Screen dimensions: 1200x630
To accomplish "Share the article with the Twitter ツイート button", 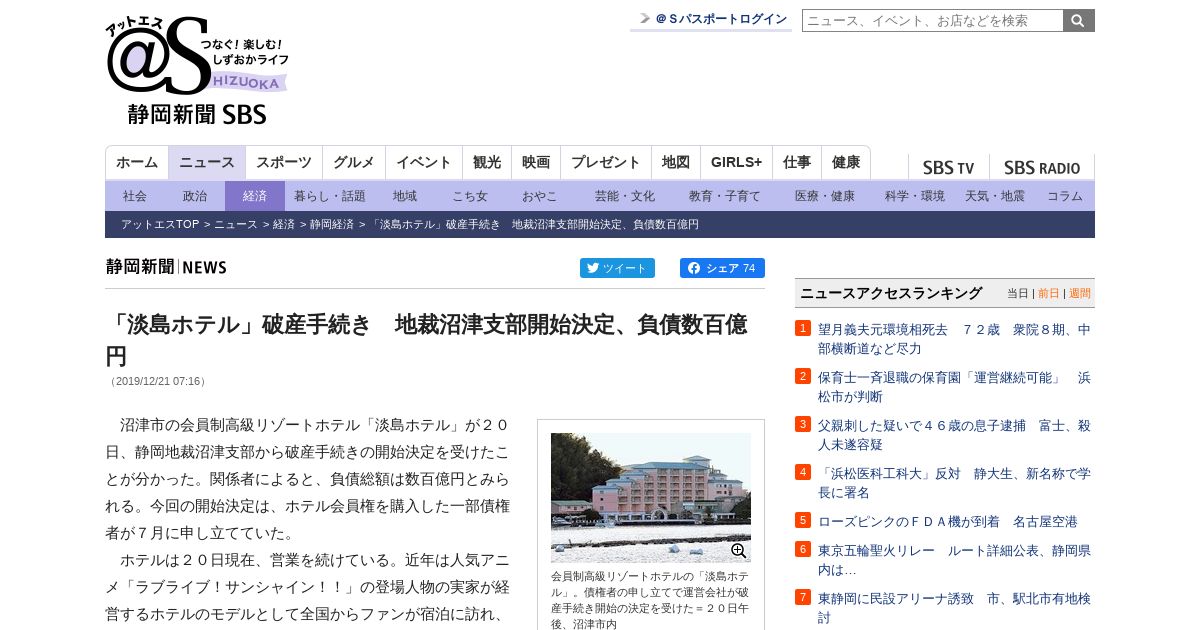I will [x=617, y=268].
